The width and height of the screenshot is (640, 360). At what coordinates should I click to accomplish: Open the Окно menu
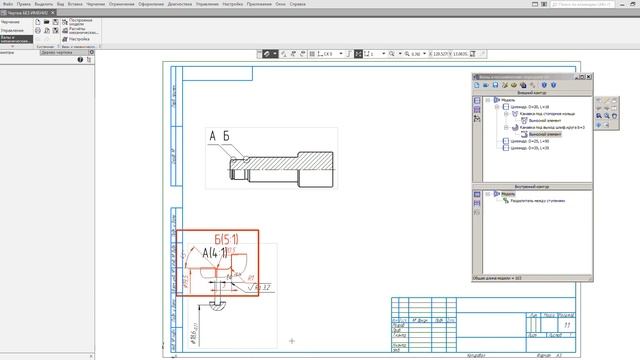tap(280, 4)
